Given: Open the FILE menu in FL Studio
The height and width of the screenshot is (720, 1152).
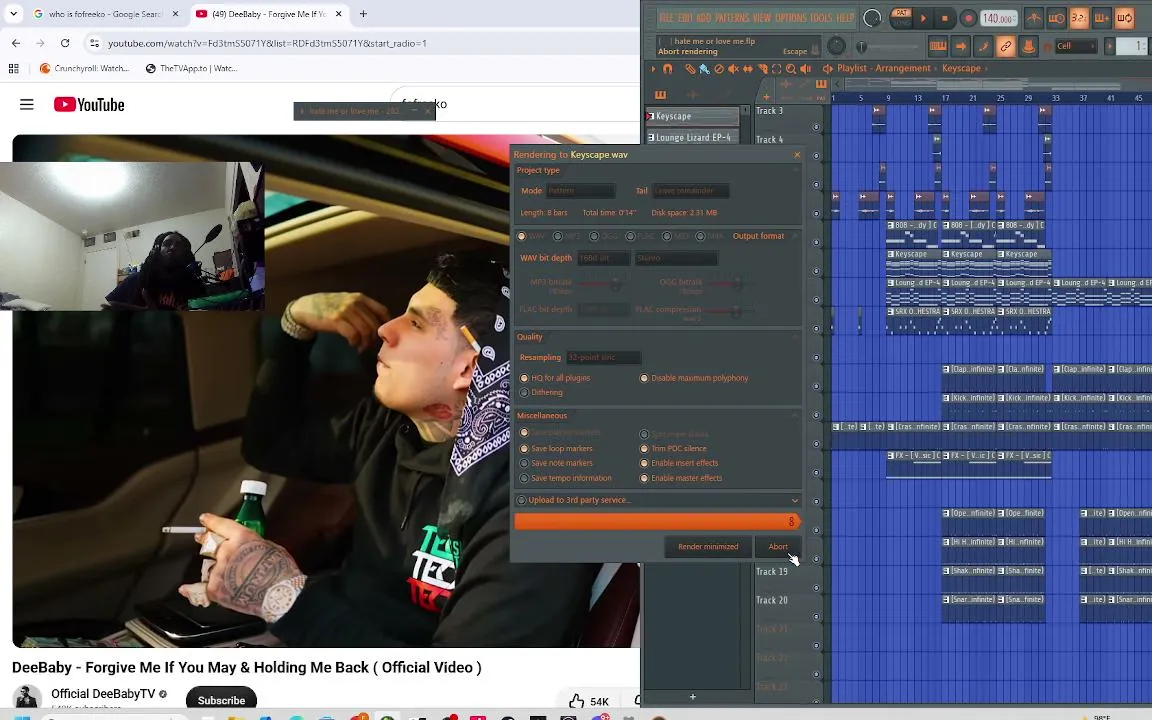Looking at the screenshot, I should click(x=666, y=18).
